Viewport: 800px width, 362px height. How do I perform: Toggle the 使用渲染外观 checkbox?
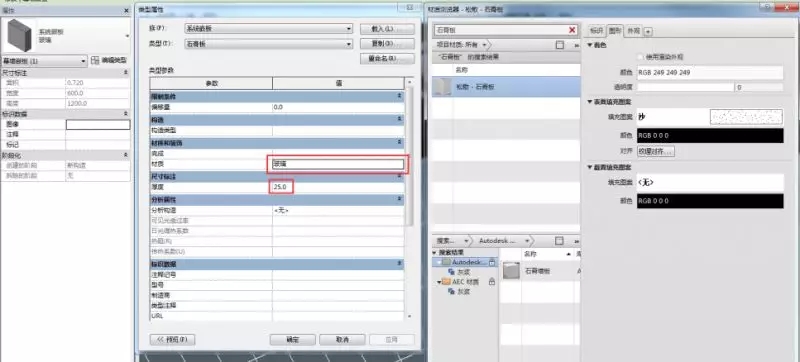tap(641, 57)
